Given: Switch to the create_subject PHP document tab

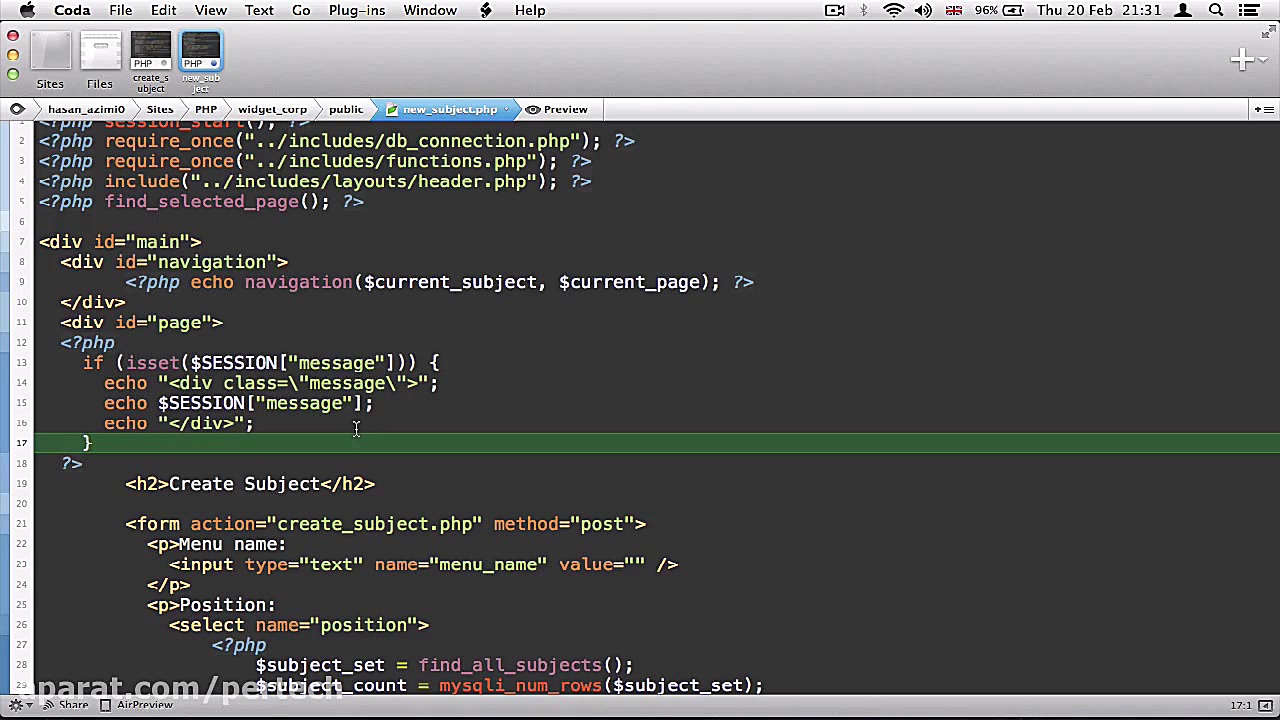Looking at the screenshot, I should (151, 62).
